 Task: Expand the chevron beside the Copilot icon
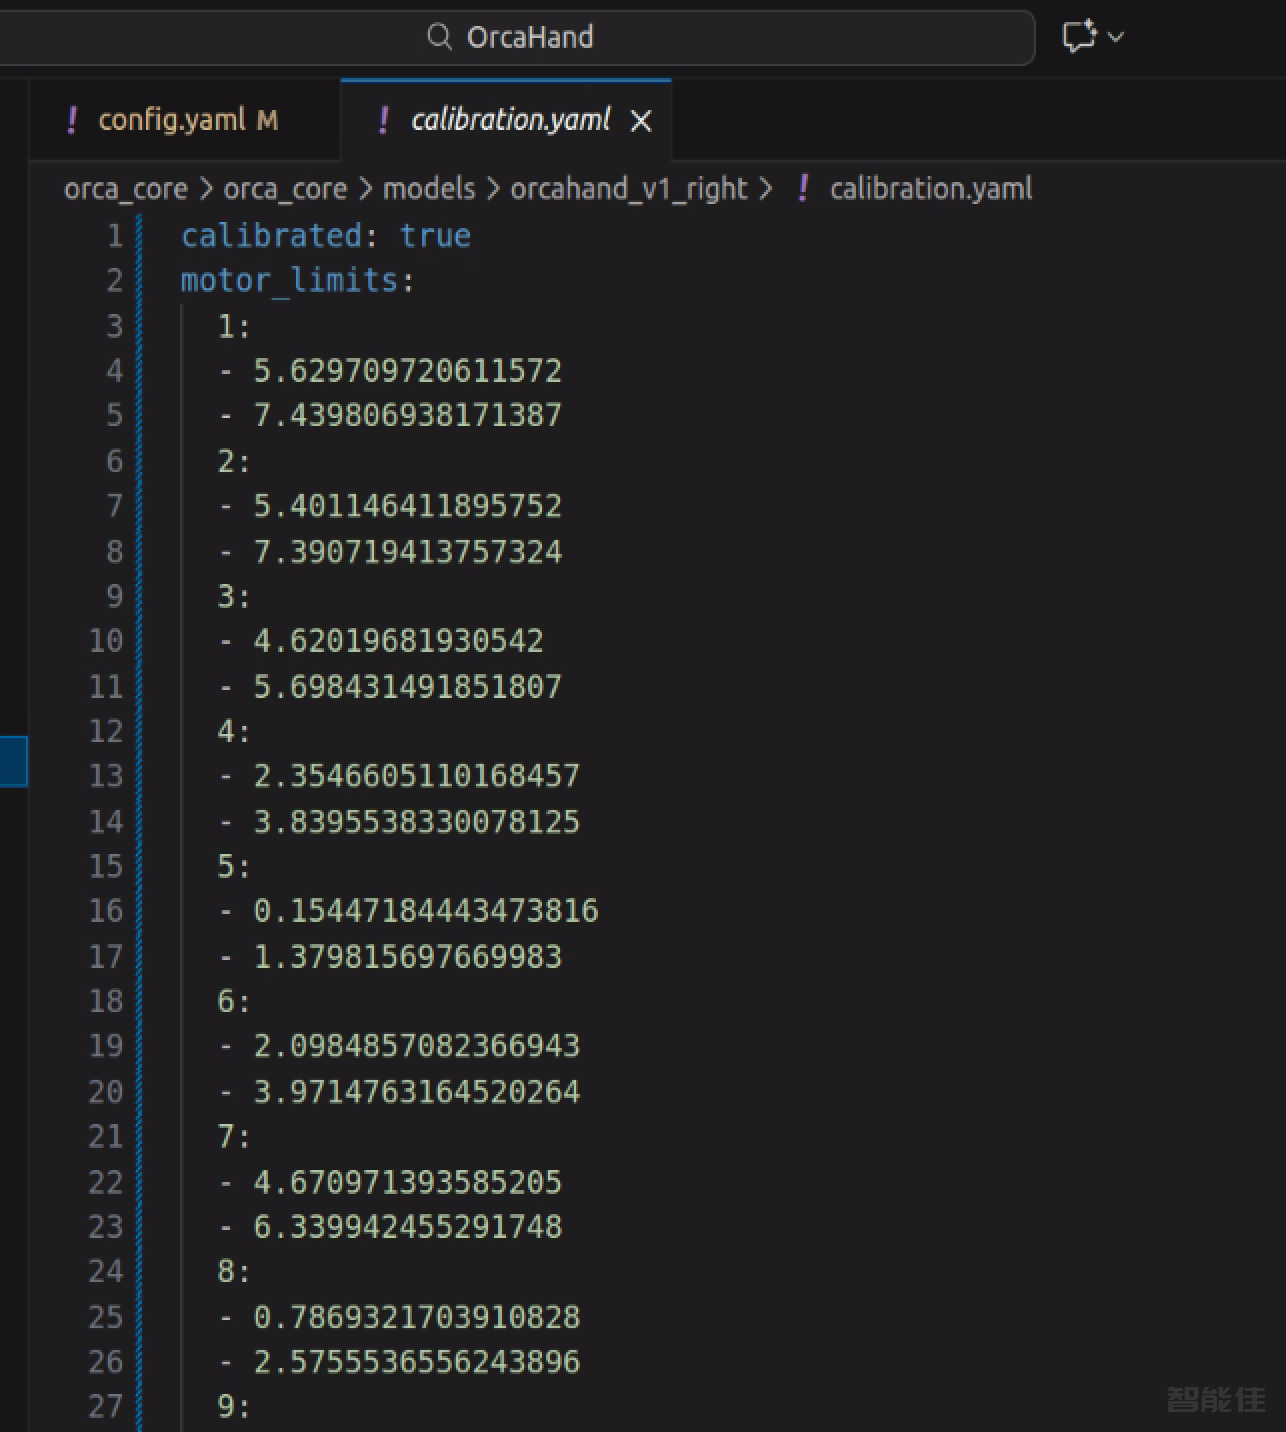1117,37
